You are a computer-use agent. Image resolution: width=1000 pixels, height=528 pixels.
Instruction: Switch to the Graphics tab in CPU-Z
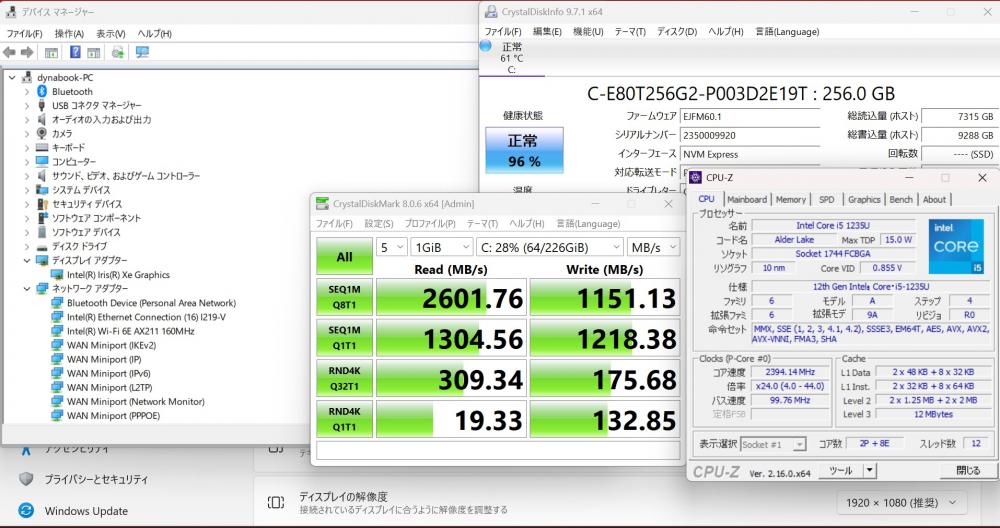864,200
